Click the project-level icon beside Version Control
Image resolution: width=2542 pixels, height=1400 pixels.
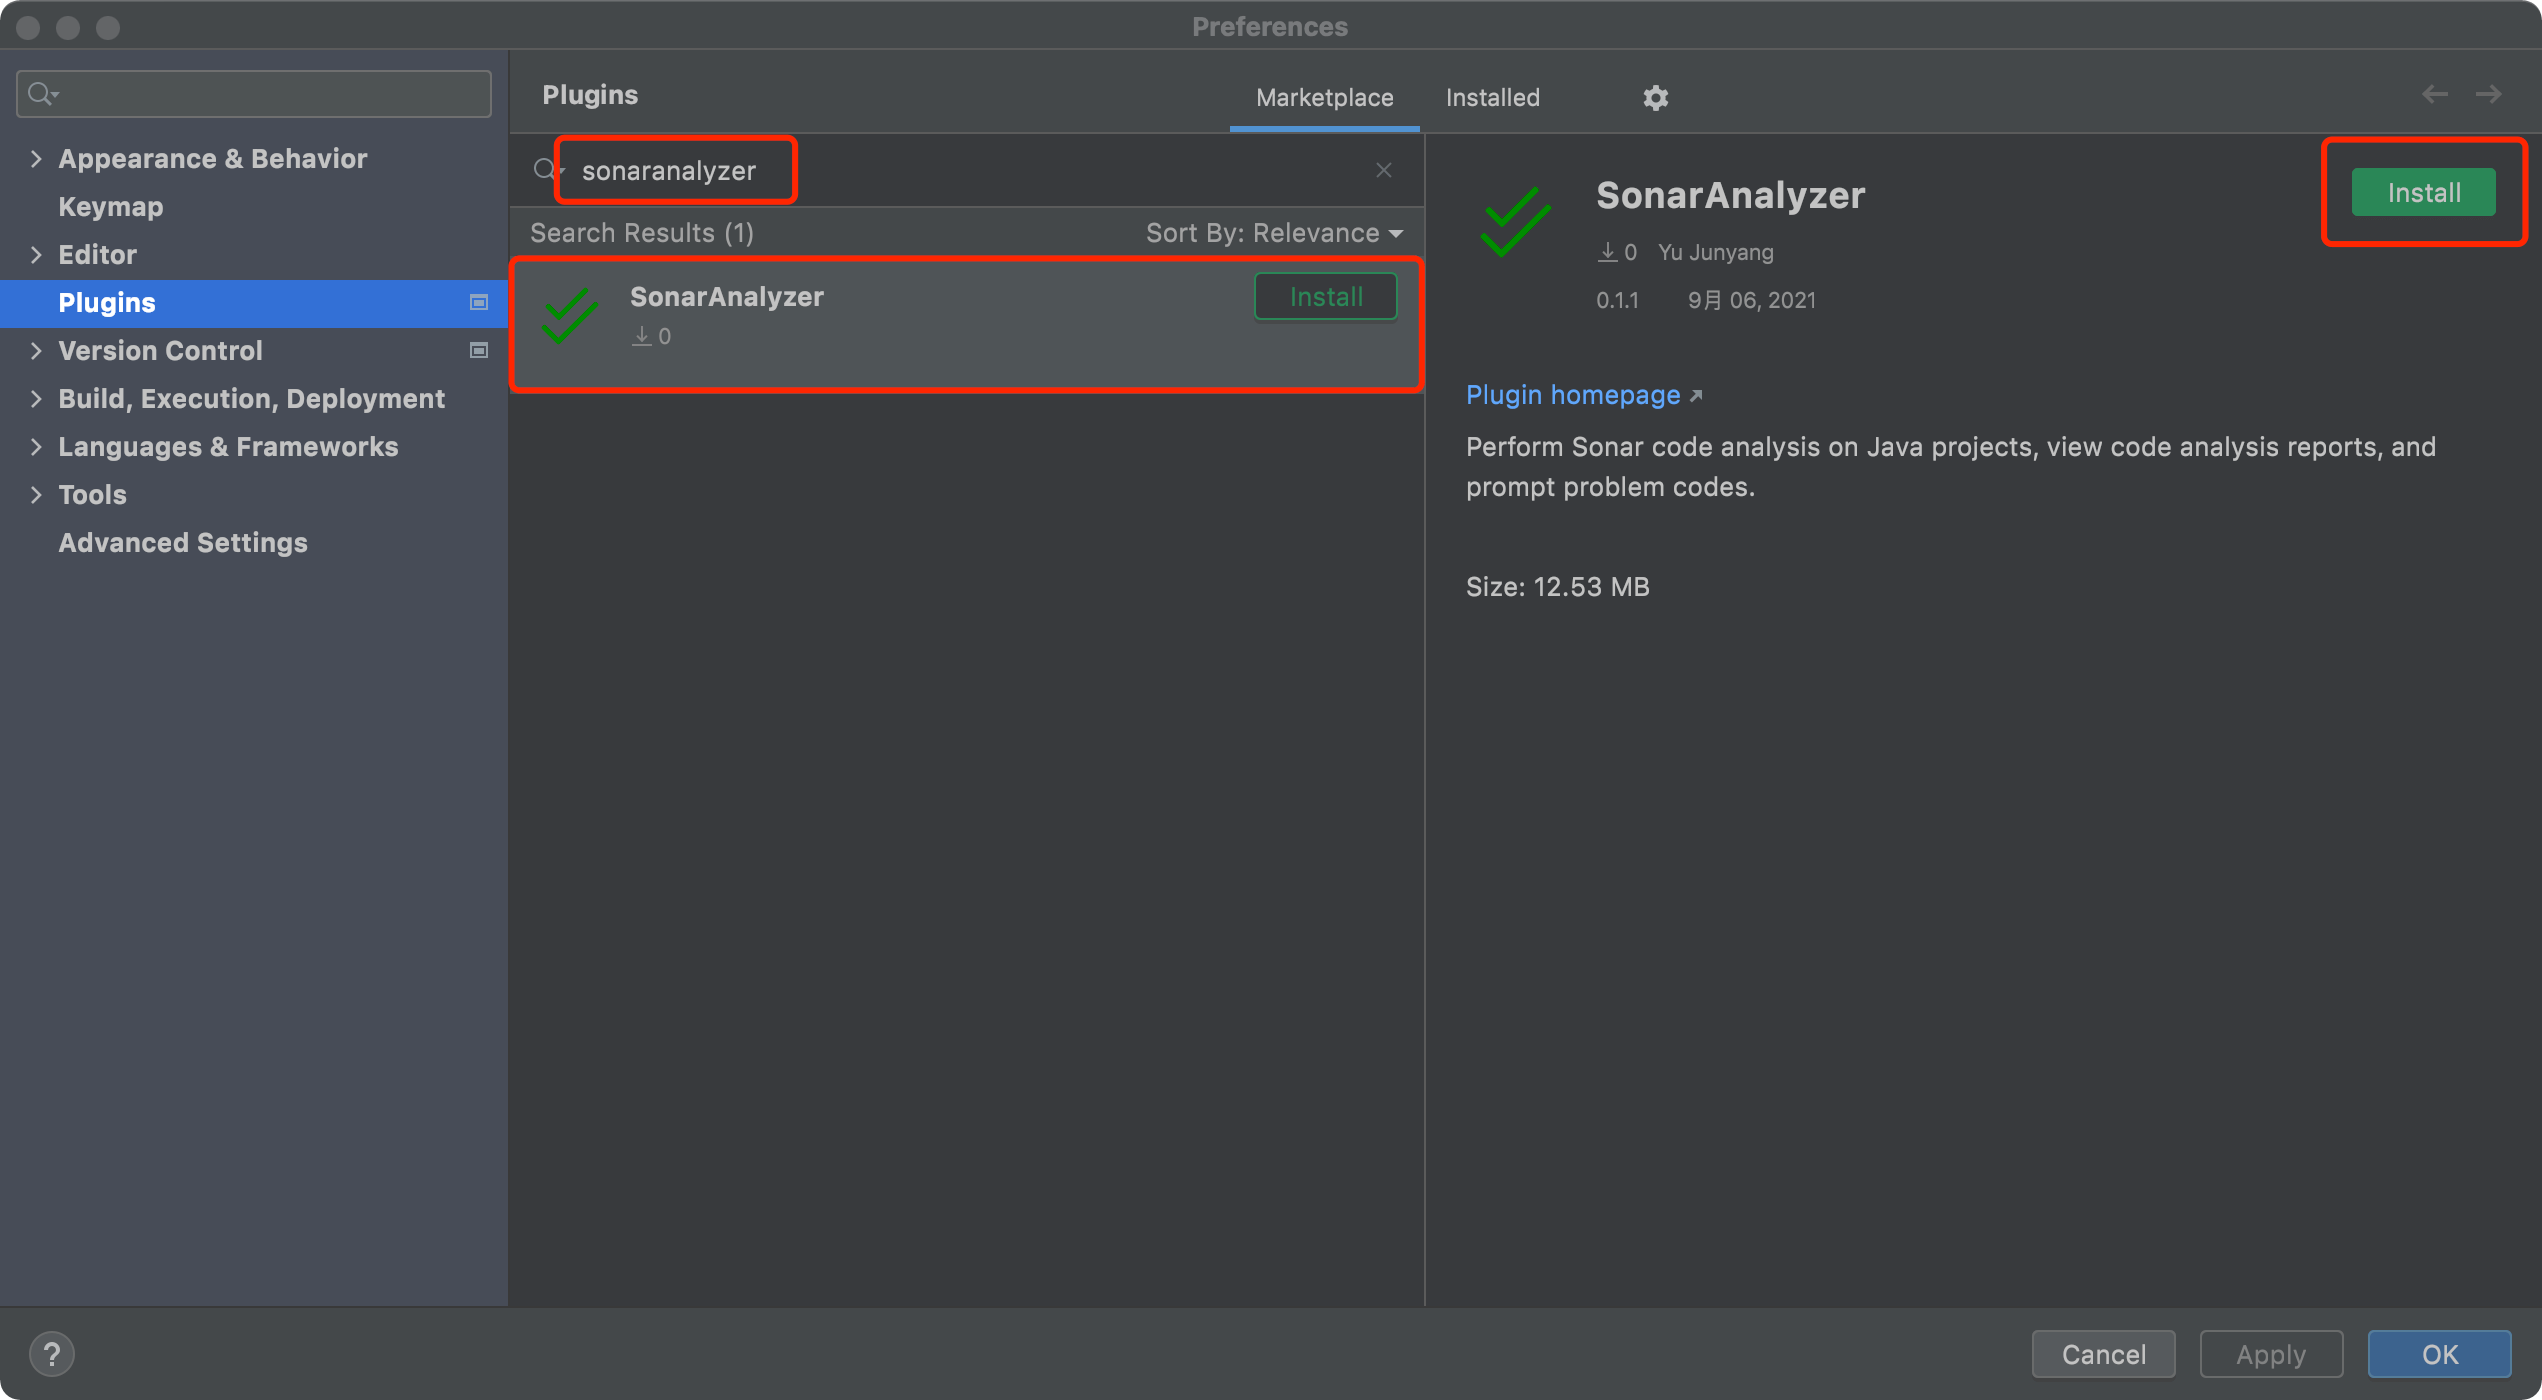(x=479, y=350)
